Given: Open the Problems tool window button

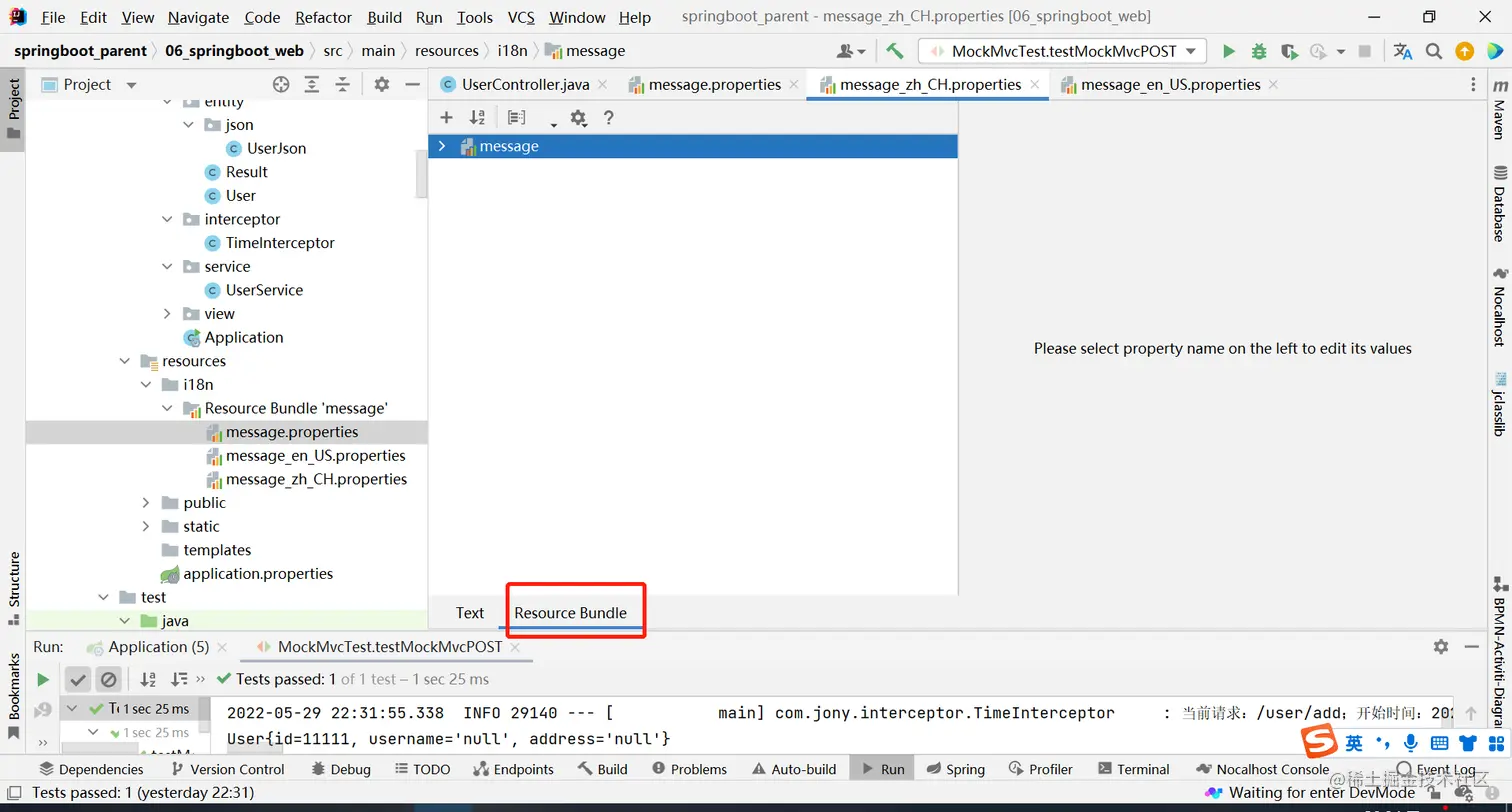Looking at the screenshot, I should (689, 769).
